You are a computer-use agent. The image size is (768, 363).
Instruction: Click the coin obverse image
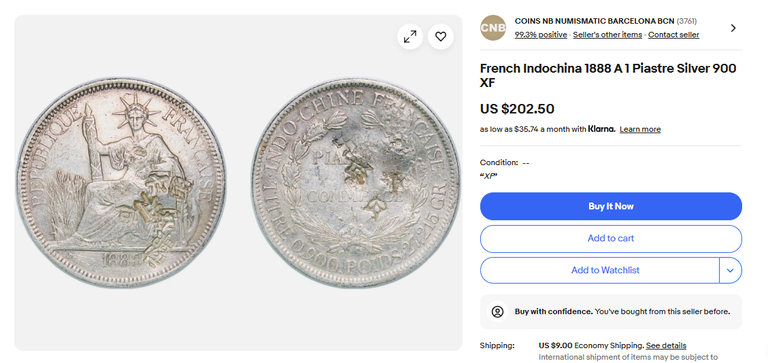121,183
